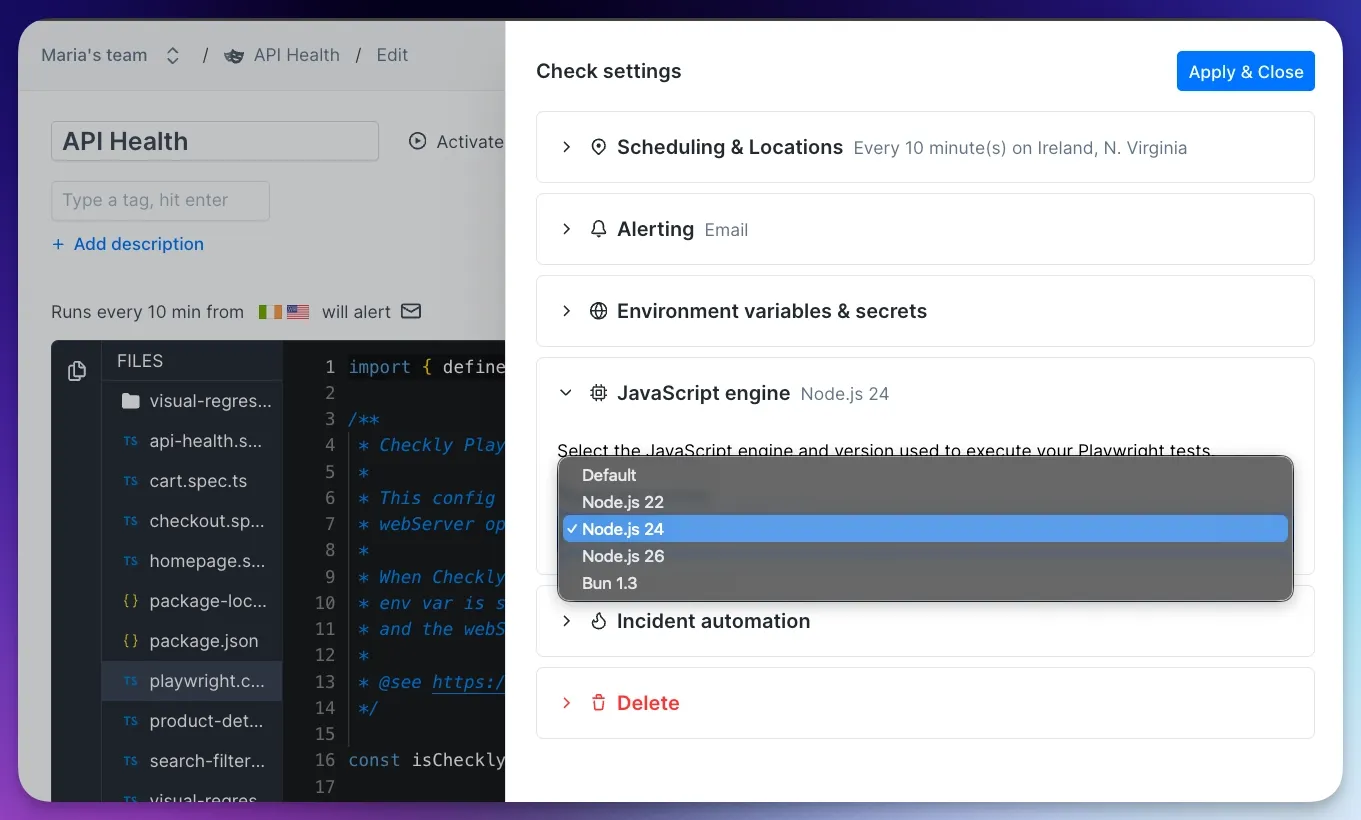Screen dimensions: 1361x820
Task: Pick Node.js 26 from the dropdown list
Action: click(x=925, y=556)
